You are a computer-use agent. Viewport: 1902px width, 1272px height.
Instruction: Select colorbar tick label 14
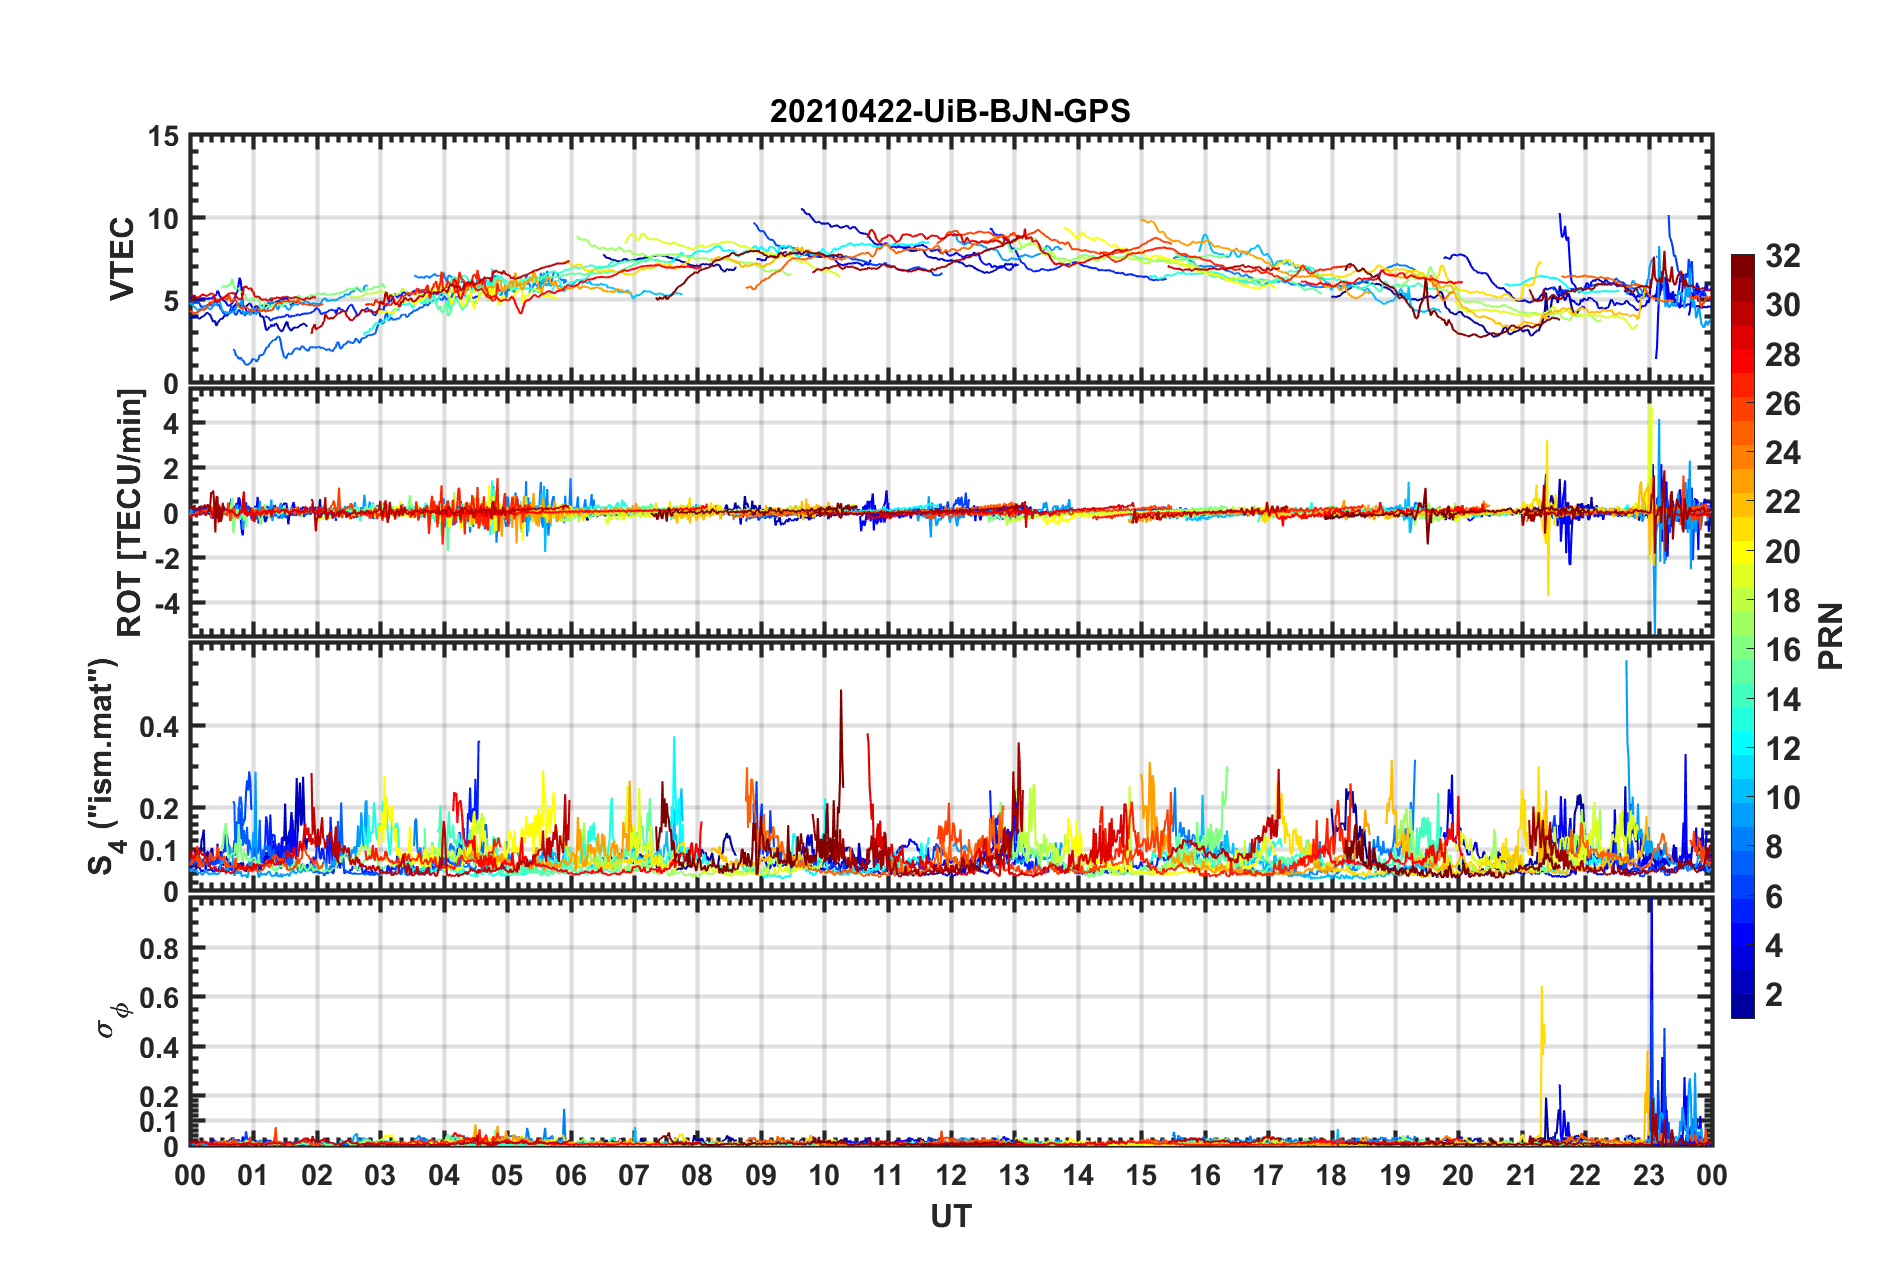click(x=1782, y=699)
